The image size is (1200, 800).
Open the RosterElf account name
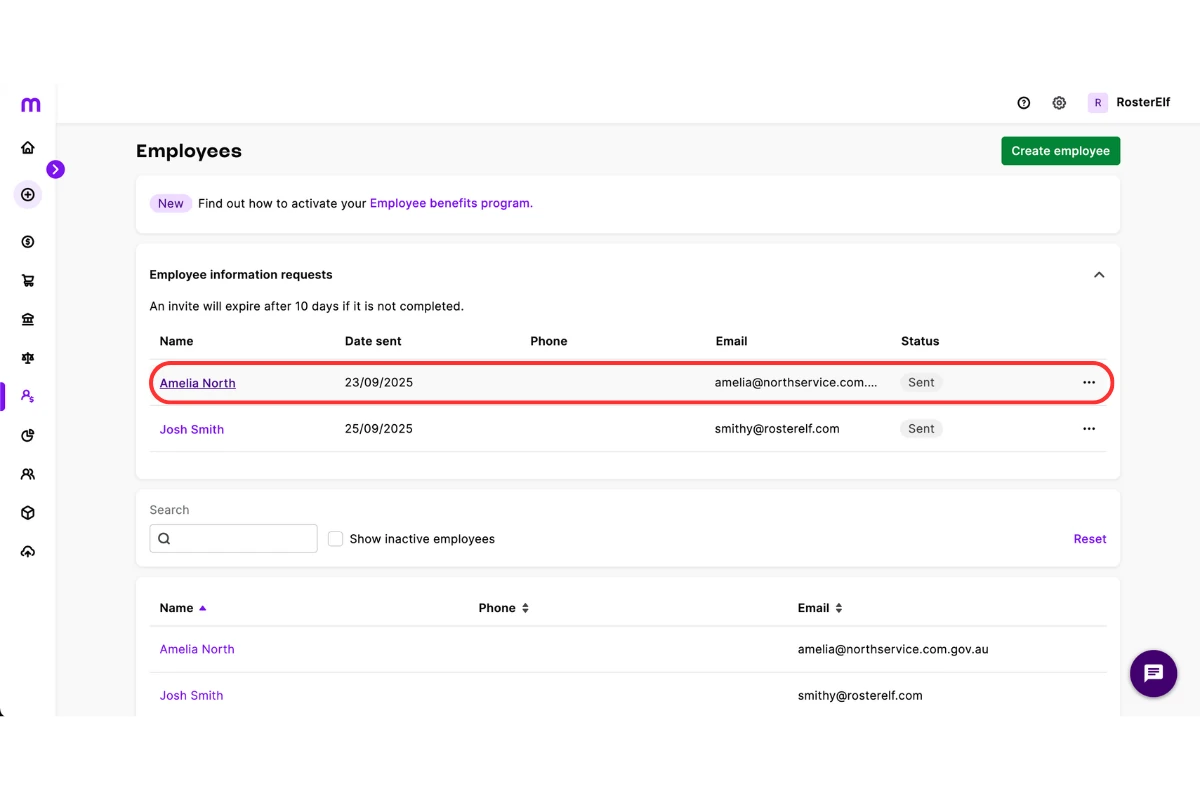(x=1143, y=103)
